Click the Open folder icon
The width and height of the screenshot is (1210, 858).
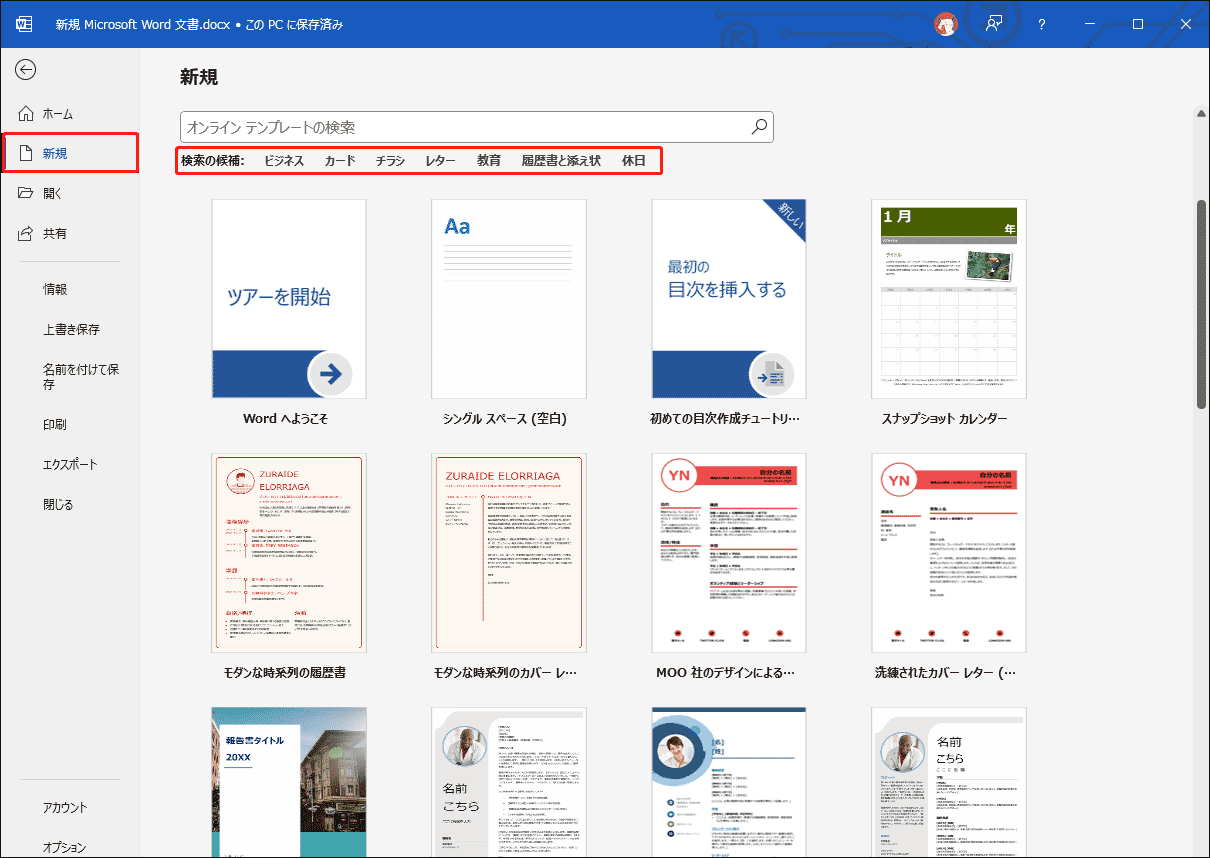click(26, 193)
